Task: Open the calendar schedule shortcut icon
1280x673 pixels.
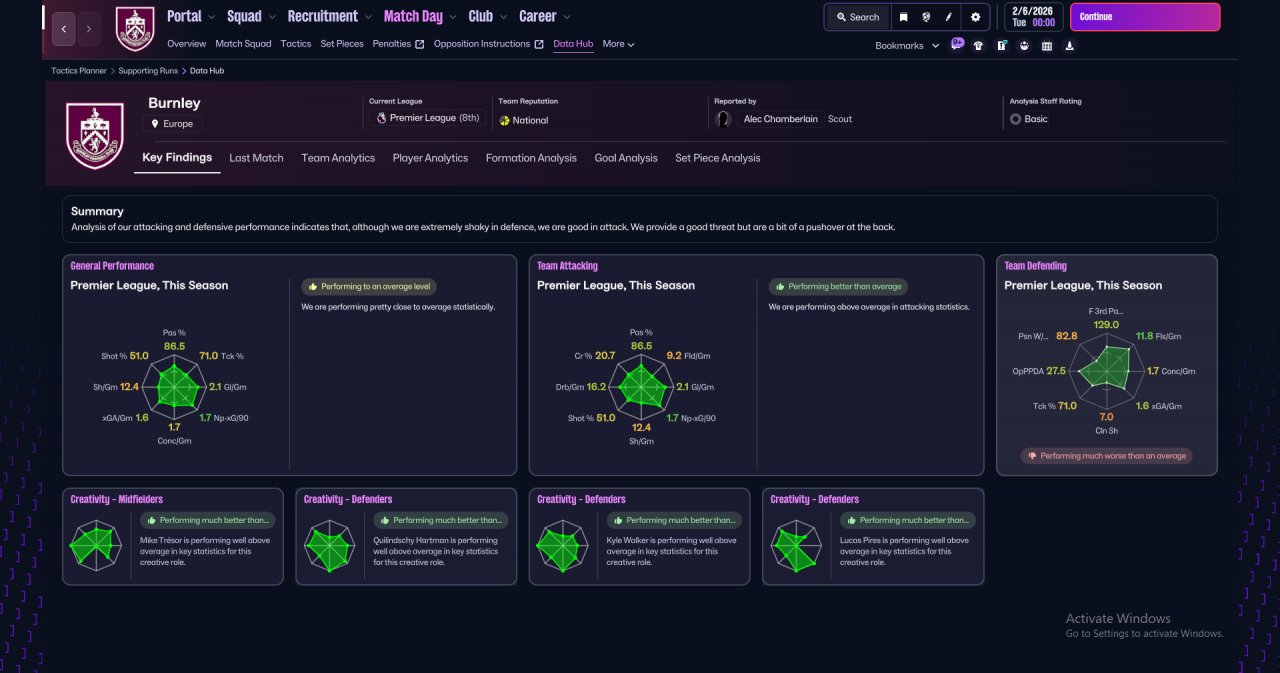Action: [1047, 45]
